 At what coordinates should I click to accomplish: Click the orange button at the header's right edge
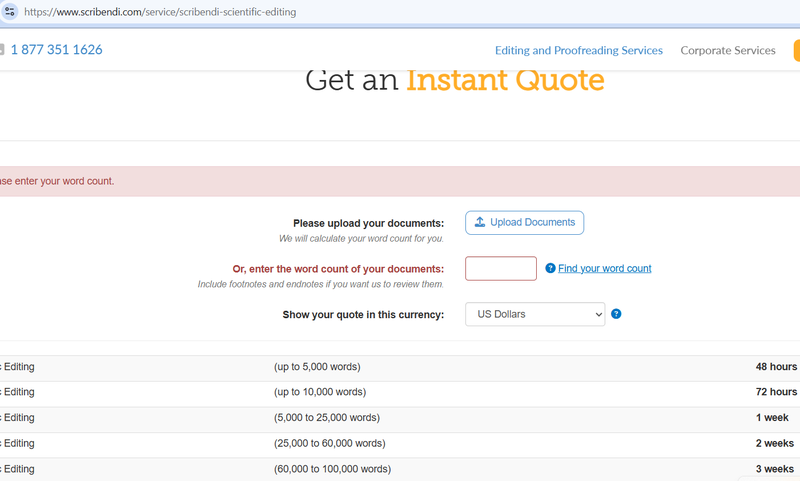pos(797,50)
